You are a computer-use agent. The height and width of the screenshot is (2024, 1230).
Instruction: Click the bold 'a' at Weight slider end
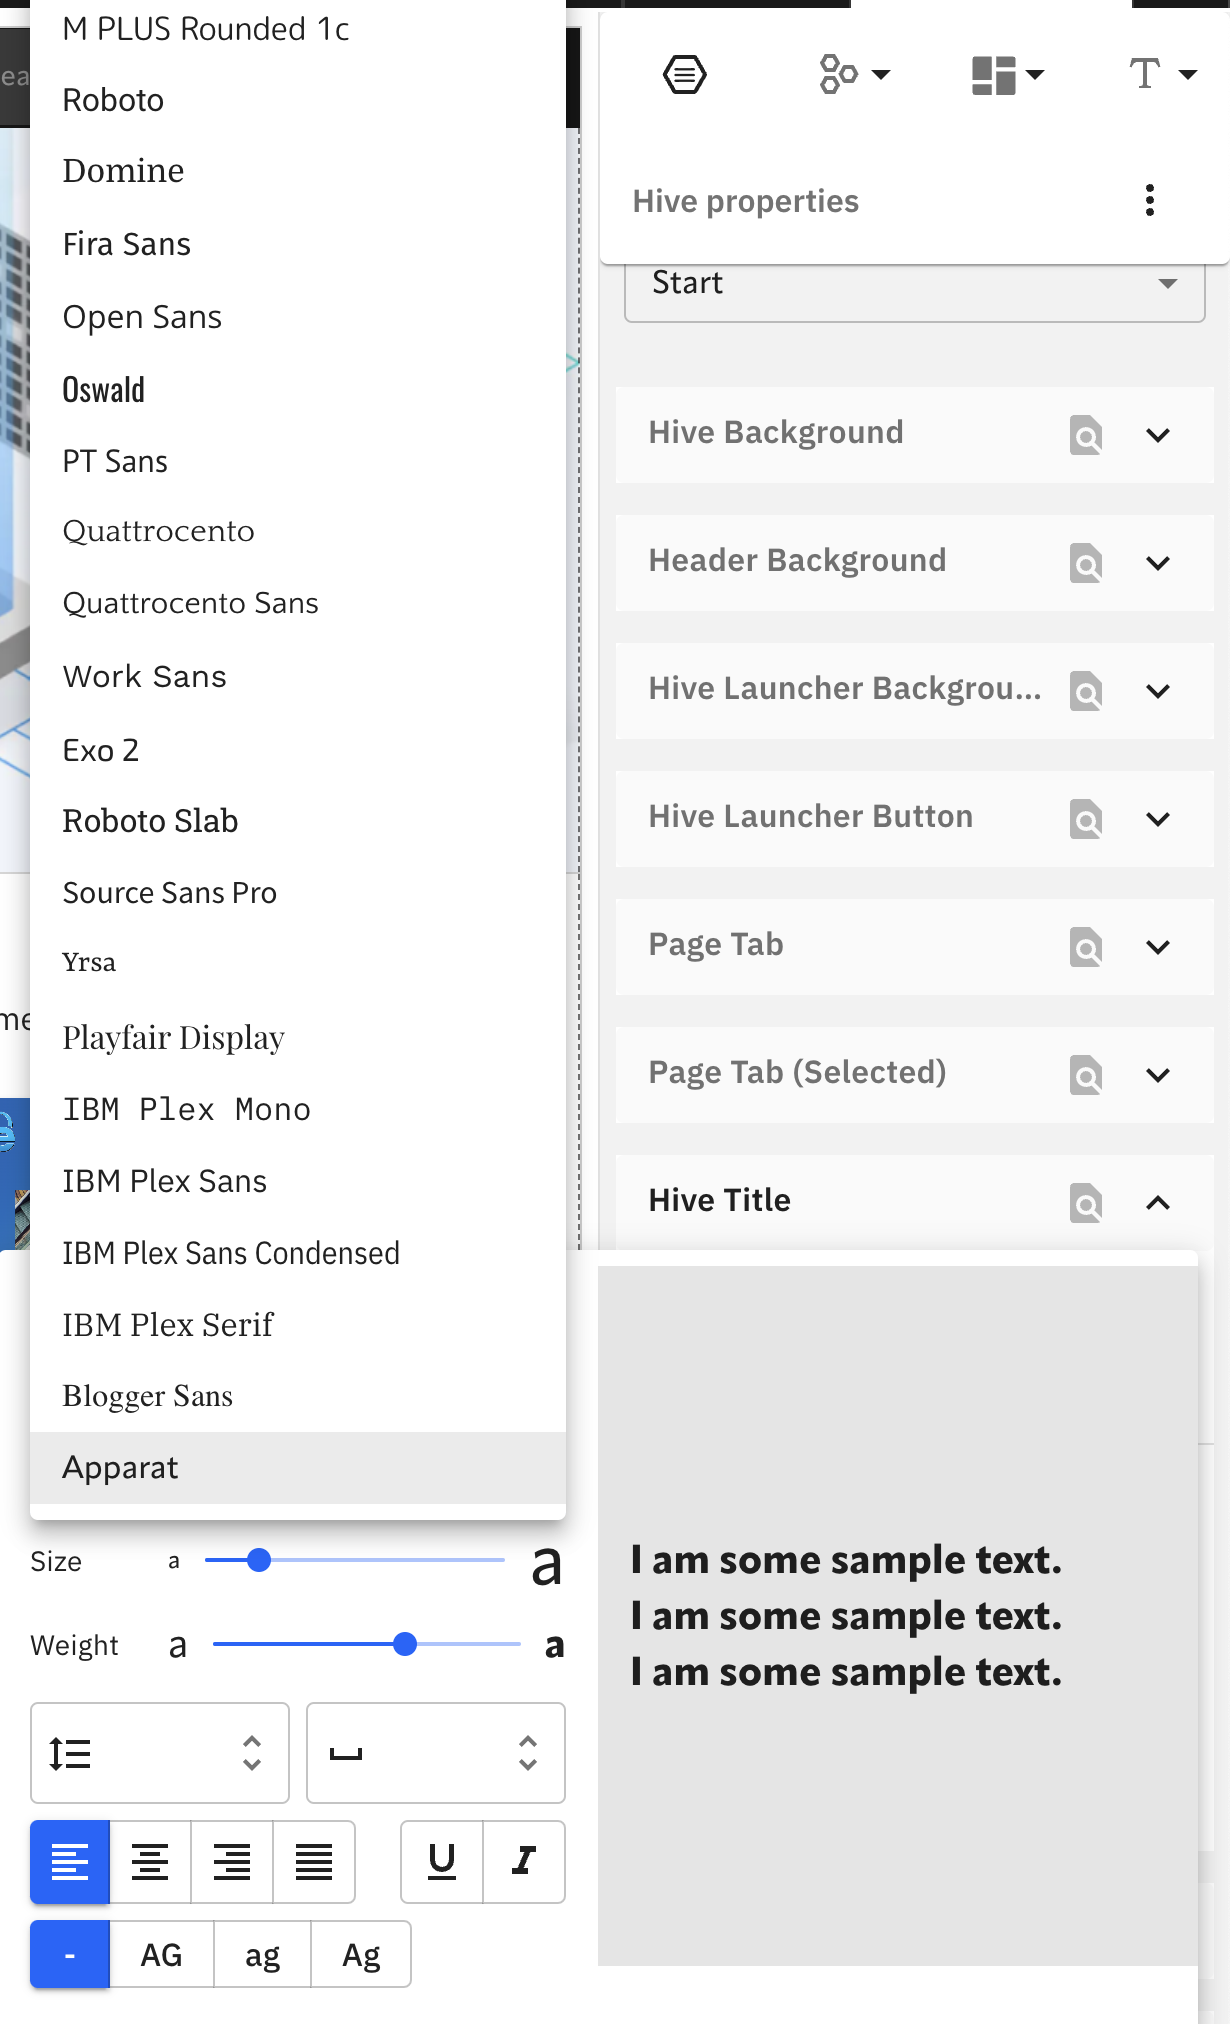tap(554, 1645)
